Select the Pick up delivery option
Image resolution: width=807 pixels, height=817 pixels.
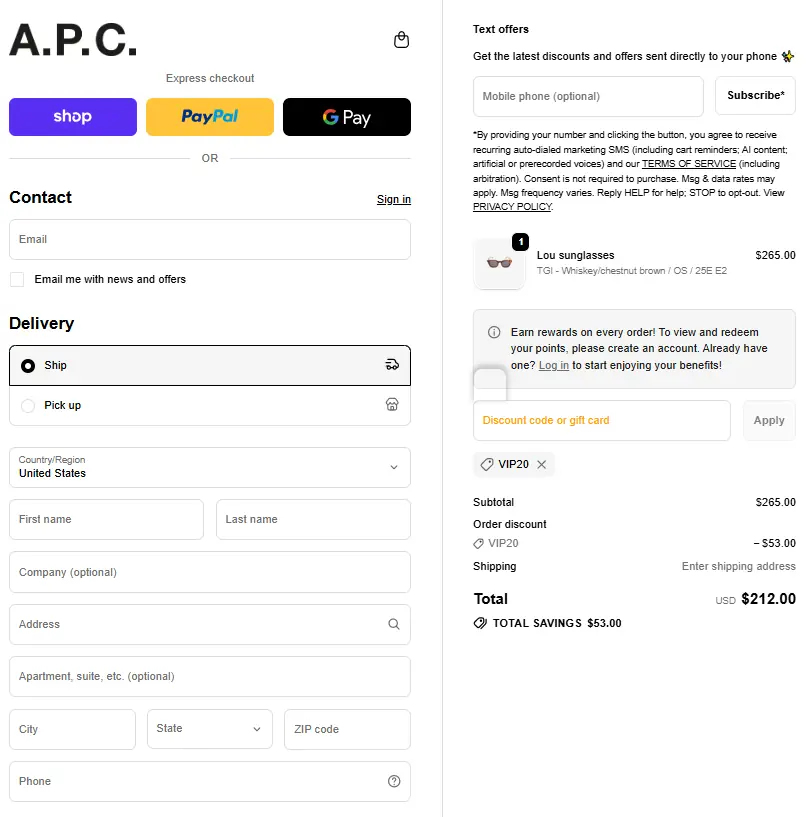click(x=28, y=406)
